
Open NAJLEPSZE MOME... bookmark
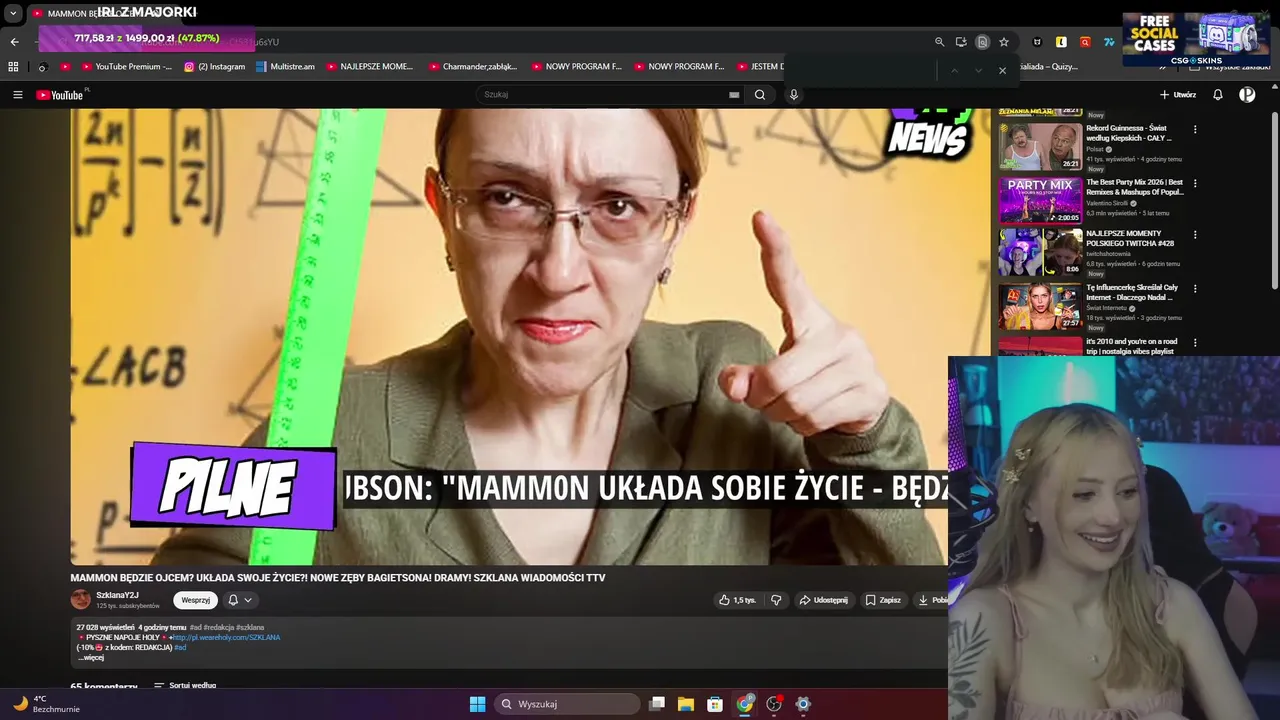pos(369,67)
